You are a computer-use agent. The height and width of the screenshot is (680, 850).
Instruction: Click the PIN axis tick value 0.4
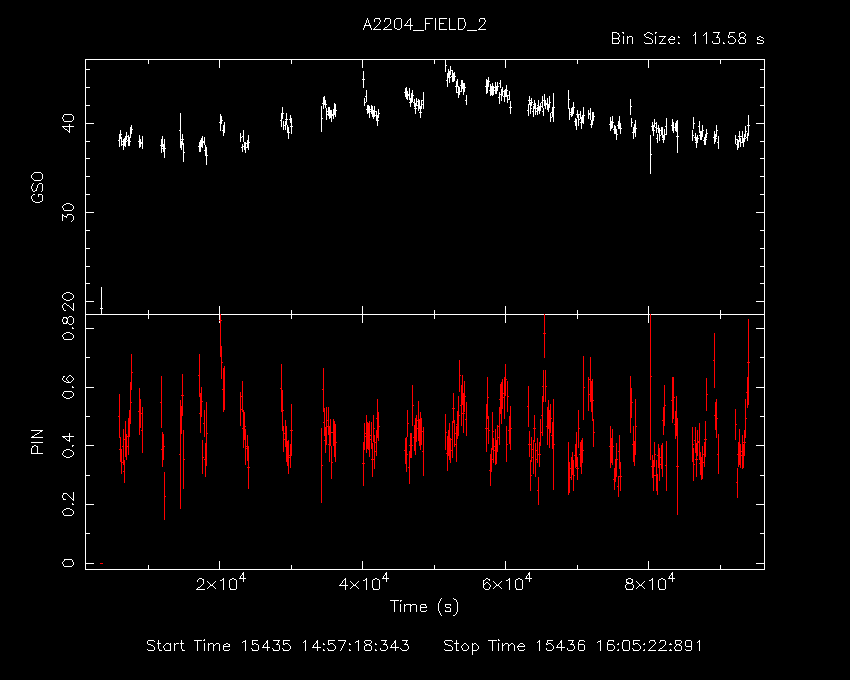coord(69,446)
